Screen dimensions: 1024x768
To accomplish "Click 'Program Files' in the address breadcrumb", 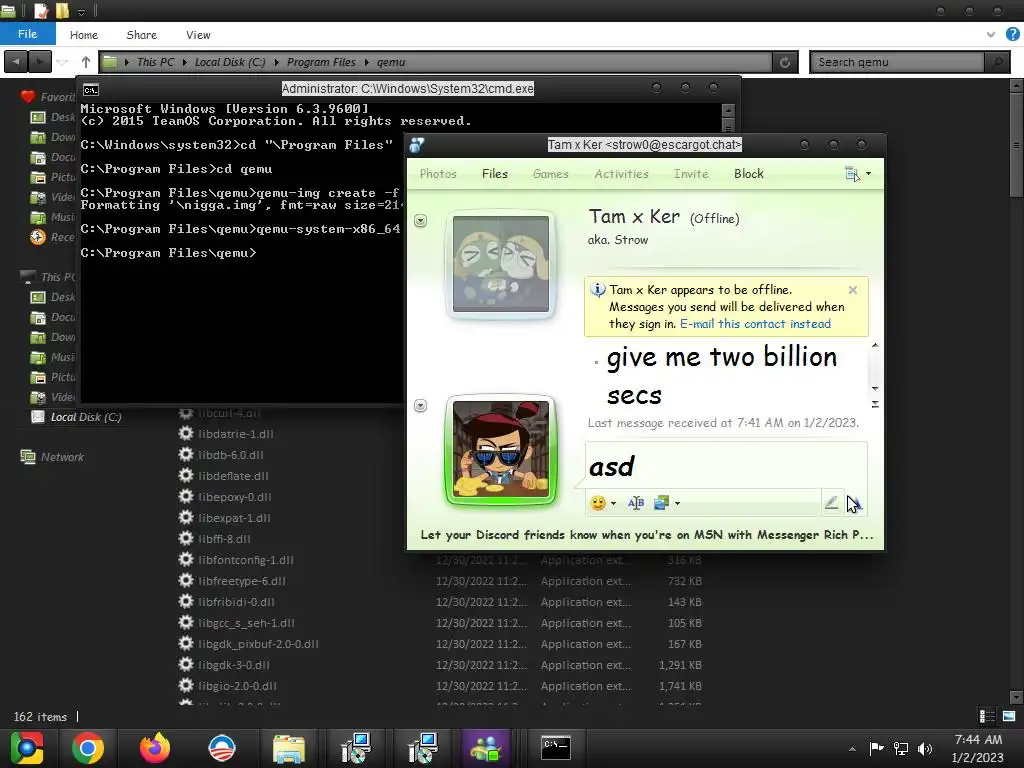I will tap(321, 62).
